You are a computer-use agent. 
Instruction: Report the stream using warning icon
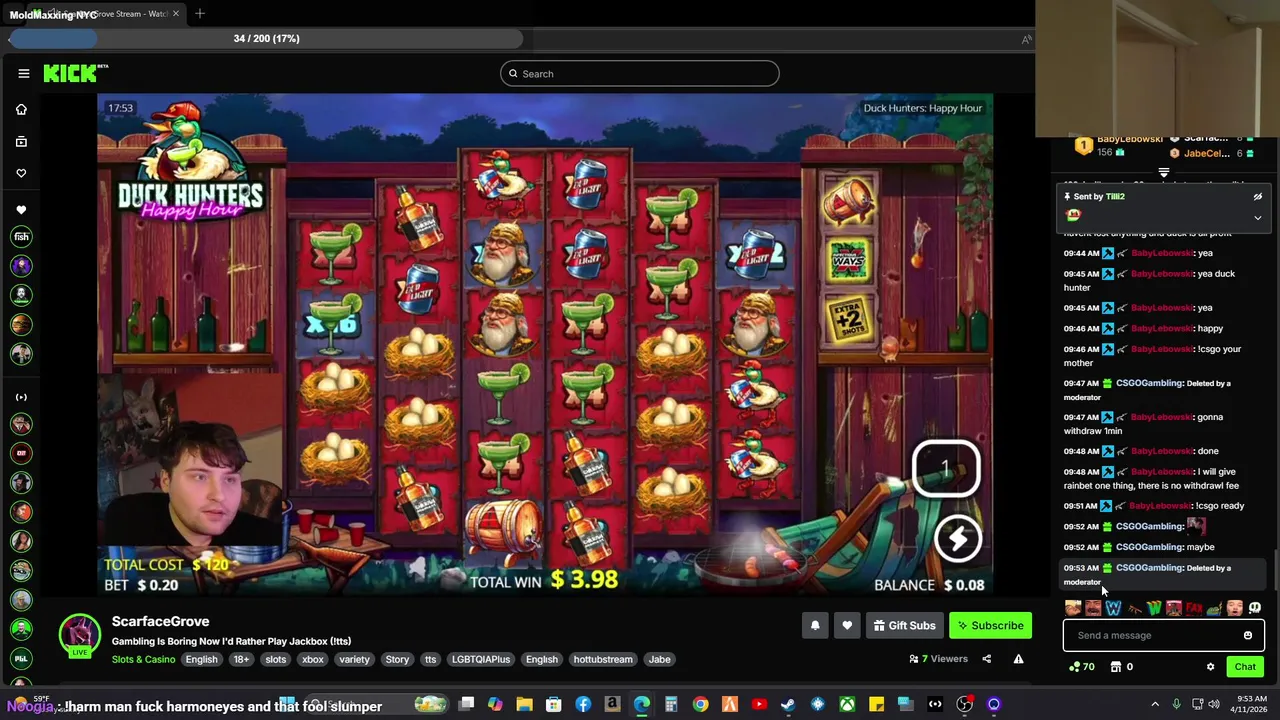[1018, 659]
